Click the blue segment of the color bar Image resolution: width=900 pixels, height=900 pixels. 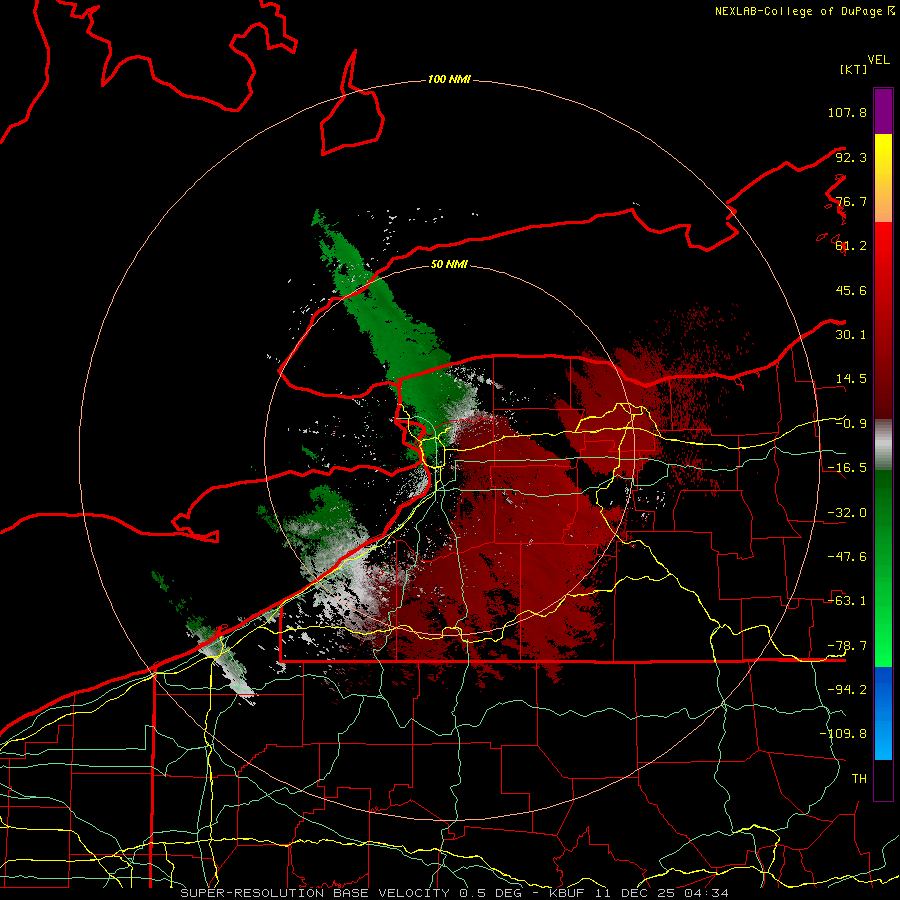[x=883, y=713]
